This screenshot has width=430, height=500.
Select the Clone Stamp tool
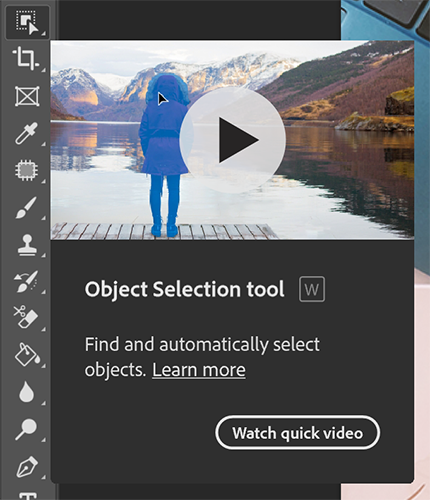(27, 245)
